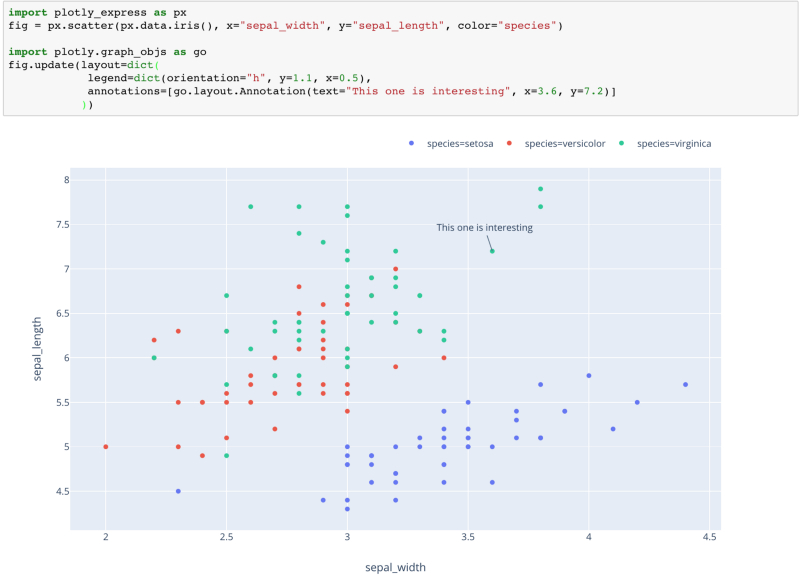Viewport: 800px width, 581px height.
Task: Click the y-axis tick label 6.5
Action: (x=63, y=313)
